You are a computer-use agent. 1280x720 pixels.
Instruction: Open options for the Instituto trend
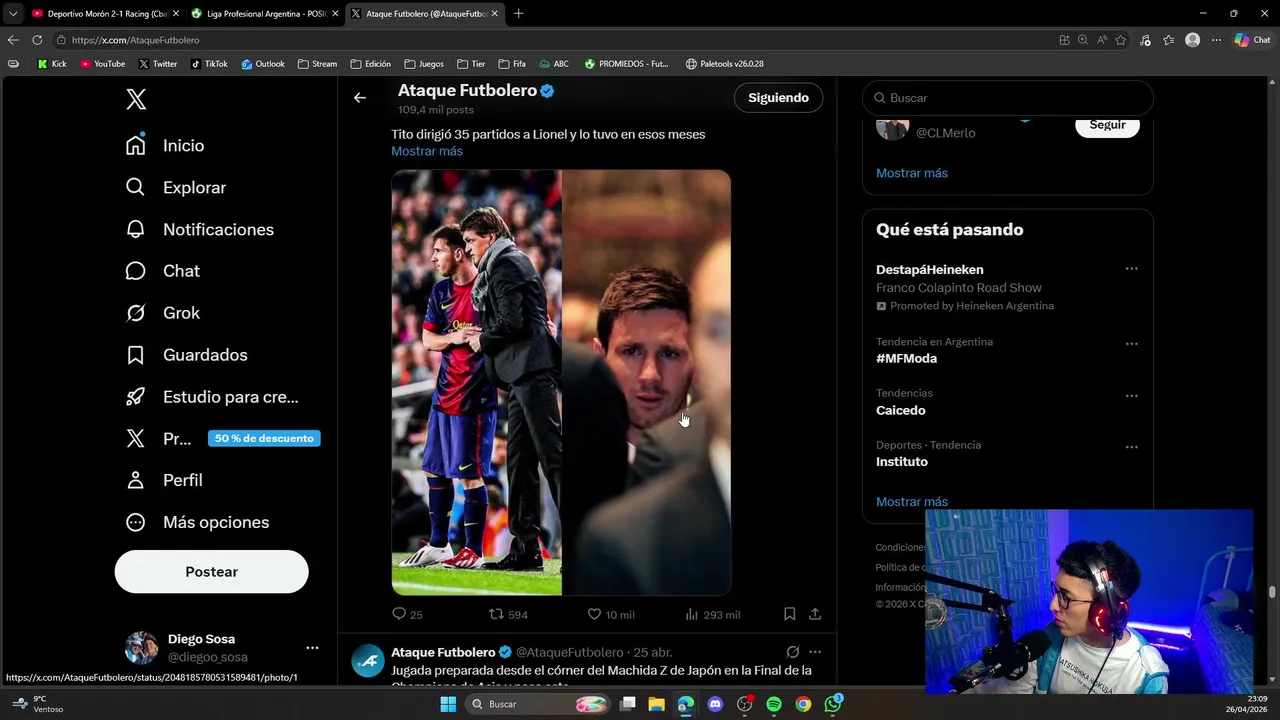point(1131,447)
